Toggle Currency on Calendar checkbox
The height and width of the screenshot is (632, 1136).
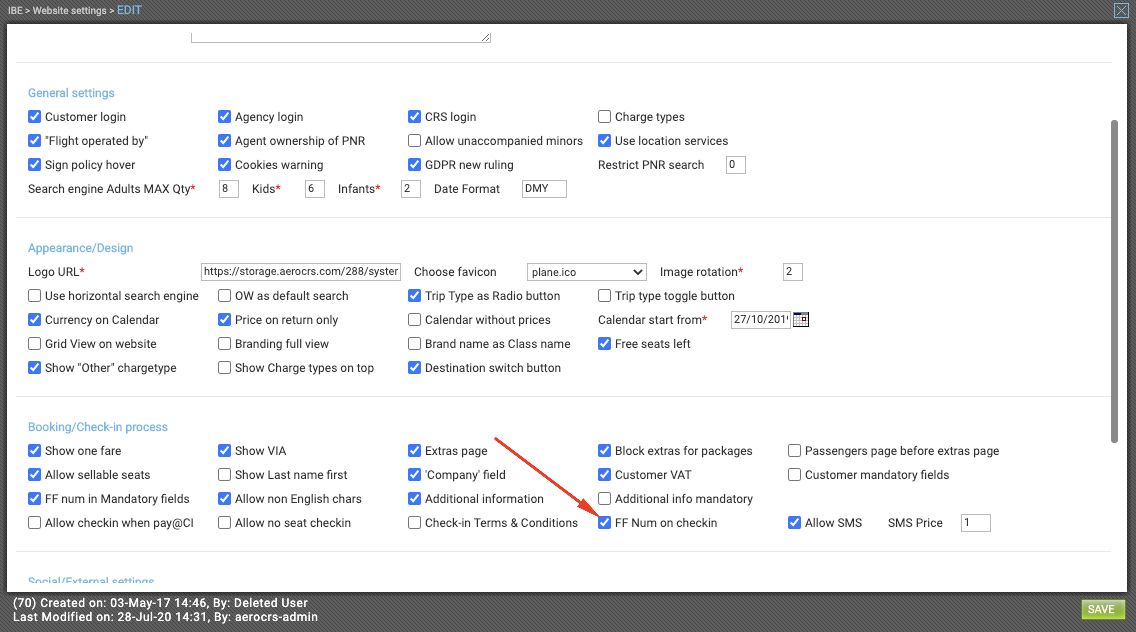34,320
